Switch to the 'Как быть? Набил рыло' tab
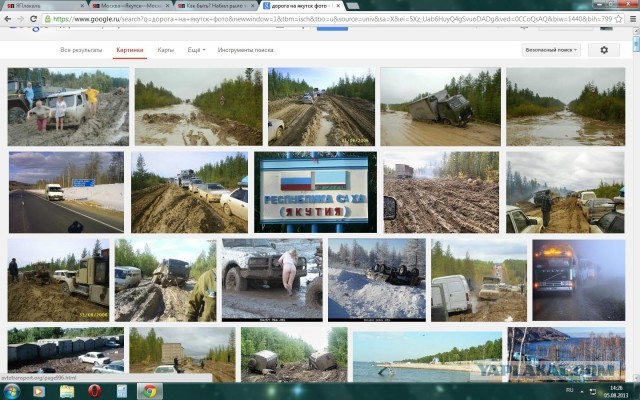Screen dimensions: 640x400 pos(216,6)
